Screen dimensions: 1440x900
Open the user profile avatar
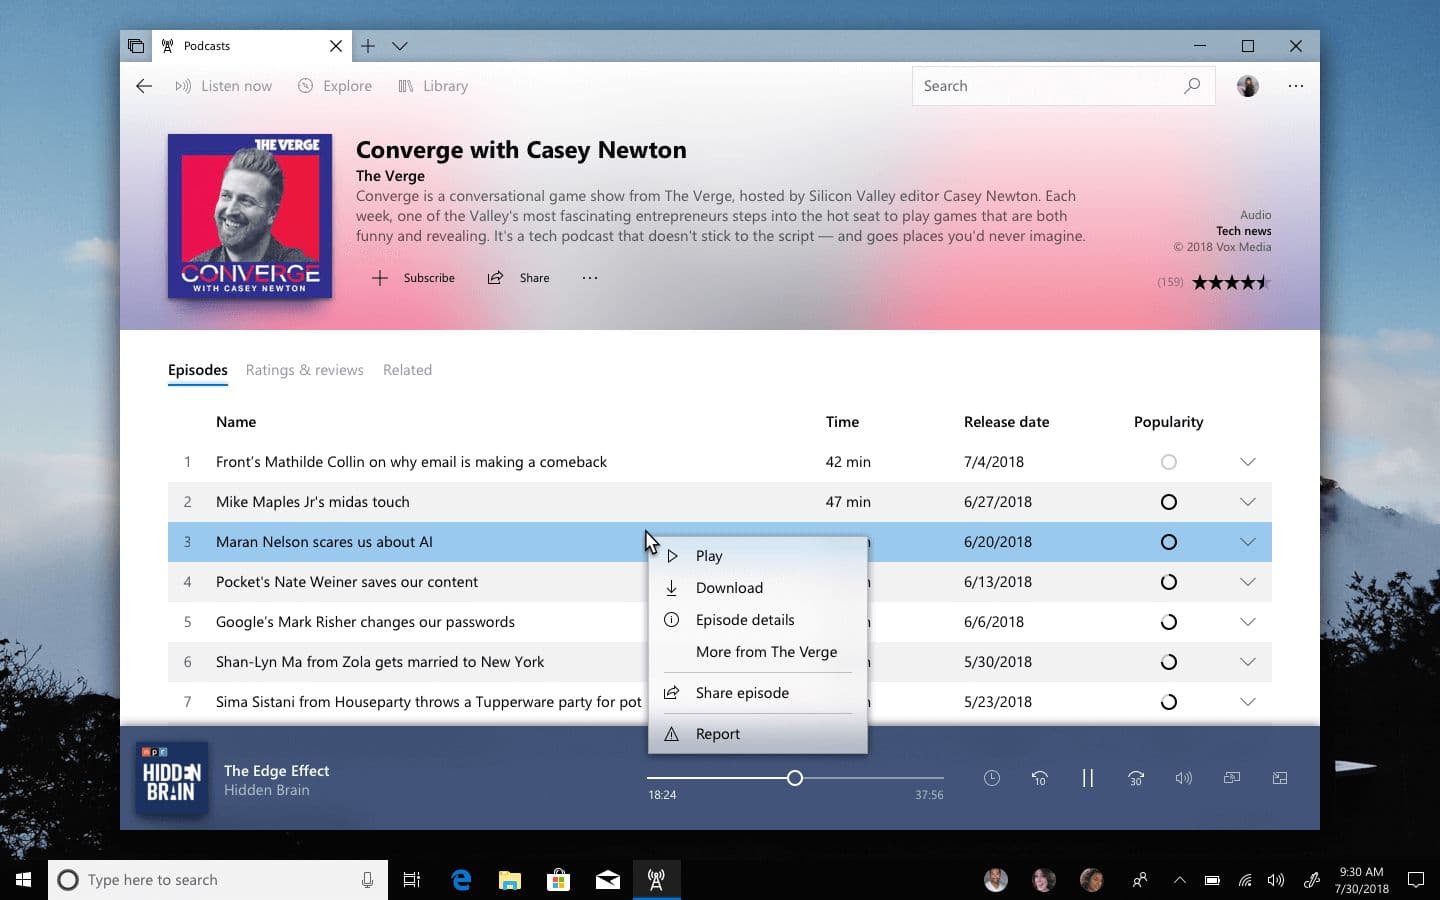coord(1248,86)
